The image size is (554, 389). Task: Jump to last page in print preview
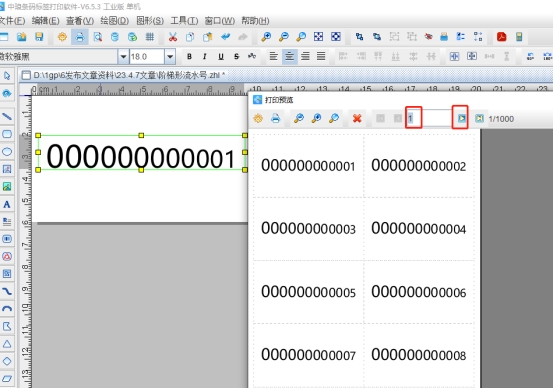pos(479,118)
